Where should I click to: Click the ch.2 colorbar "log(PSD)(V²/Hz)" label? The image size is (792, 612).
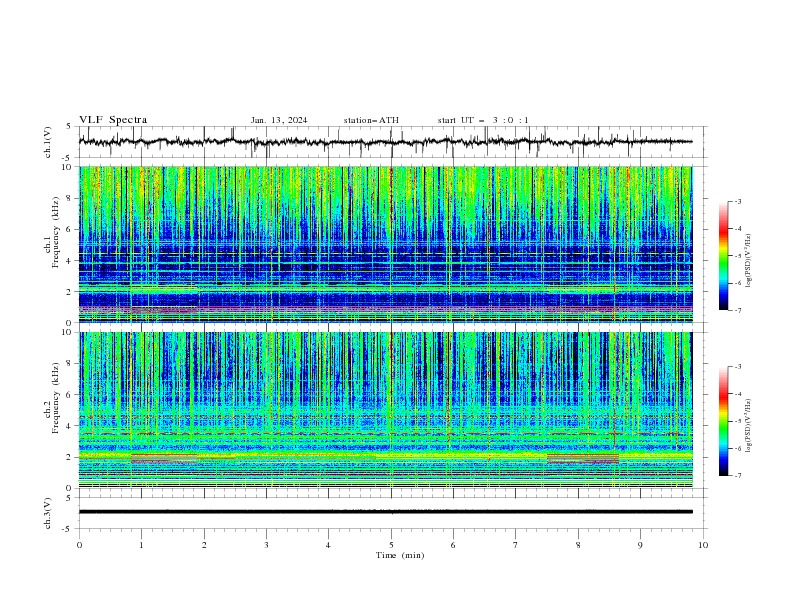[748, 426]
